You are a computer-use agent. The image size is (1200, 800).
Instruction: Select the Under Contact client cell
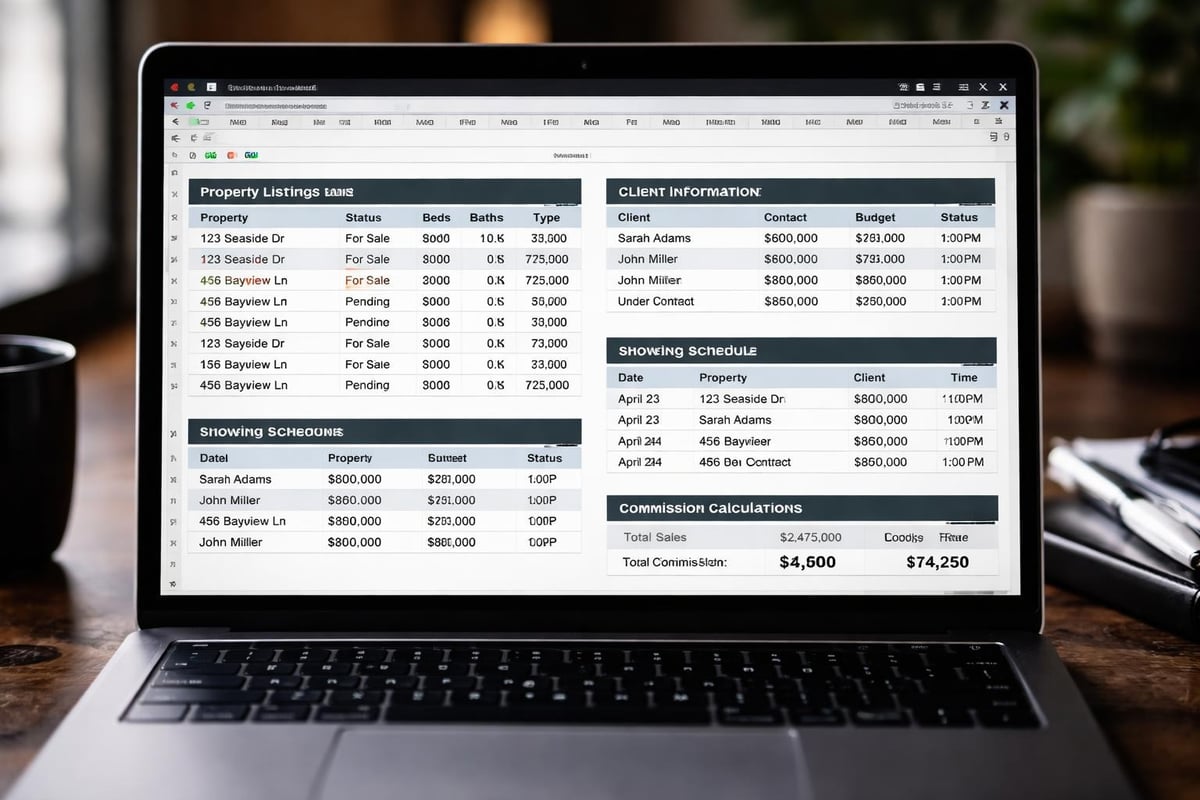656,301
